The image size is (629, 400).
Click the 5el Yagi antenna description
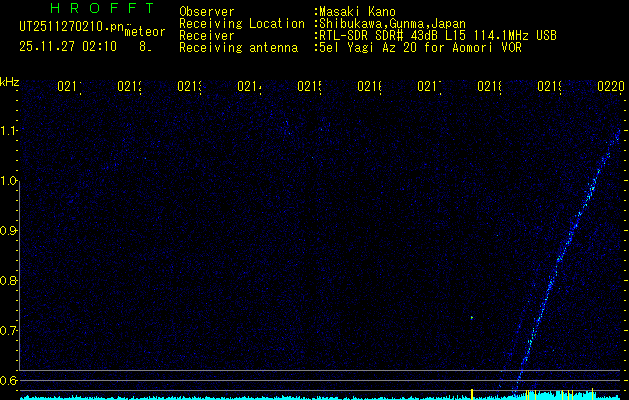click(420, 48)
